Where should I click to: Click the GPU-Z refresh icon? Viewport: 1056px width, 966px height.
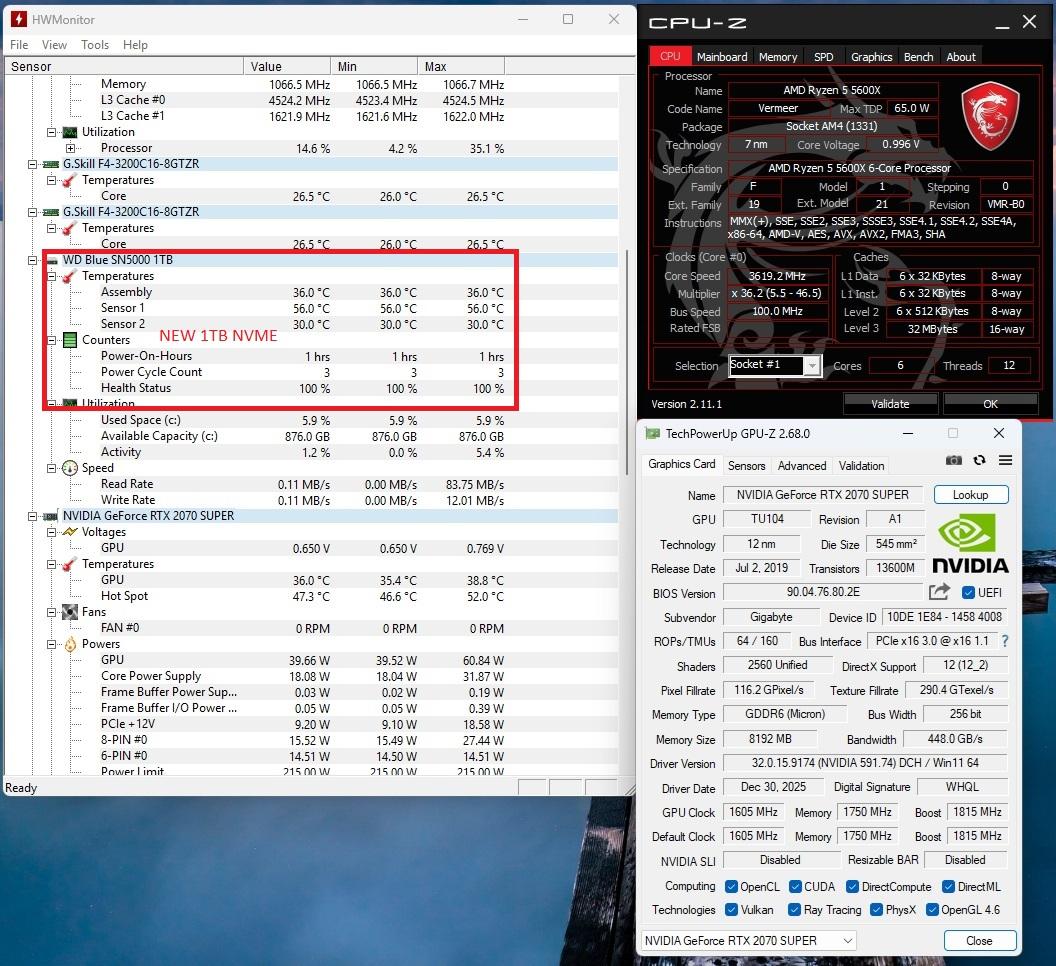[979, 460]
